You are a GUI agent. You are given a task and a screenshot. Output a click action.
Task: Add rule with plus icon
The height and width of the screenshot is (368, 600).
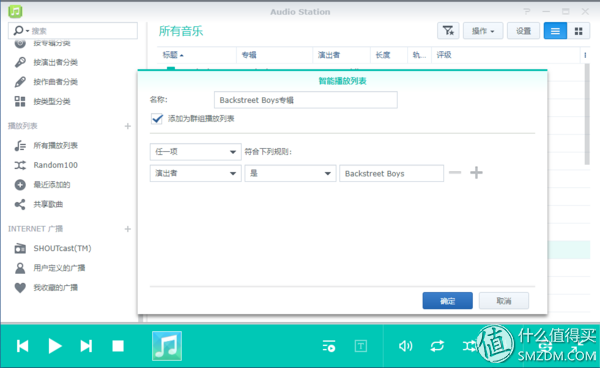[x=476, y=173]
